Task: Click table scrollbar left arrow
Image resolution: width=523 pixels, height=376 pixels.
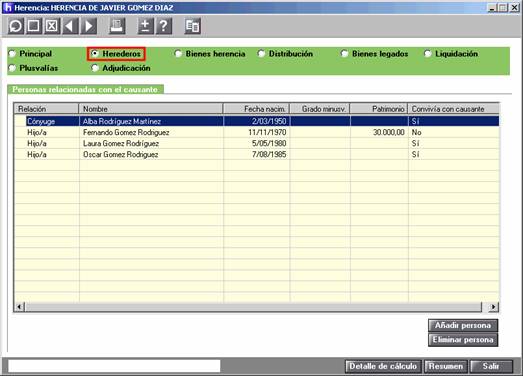Action: pyautogui.click(x=19, y=307)
